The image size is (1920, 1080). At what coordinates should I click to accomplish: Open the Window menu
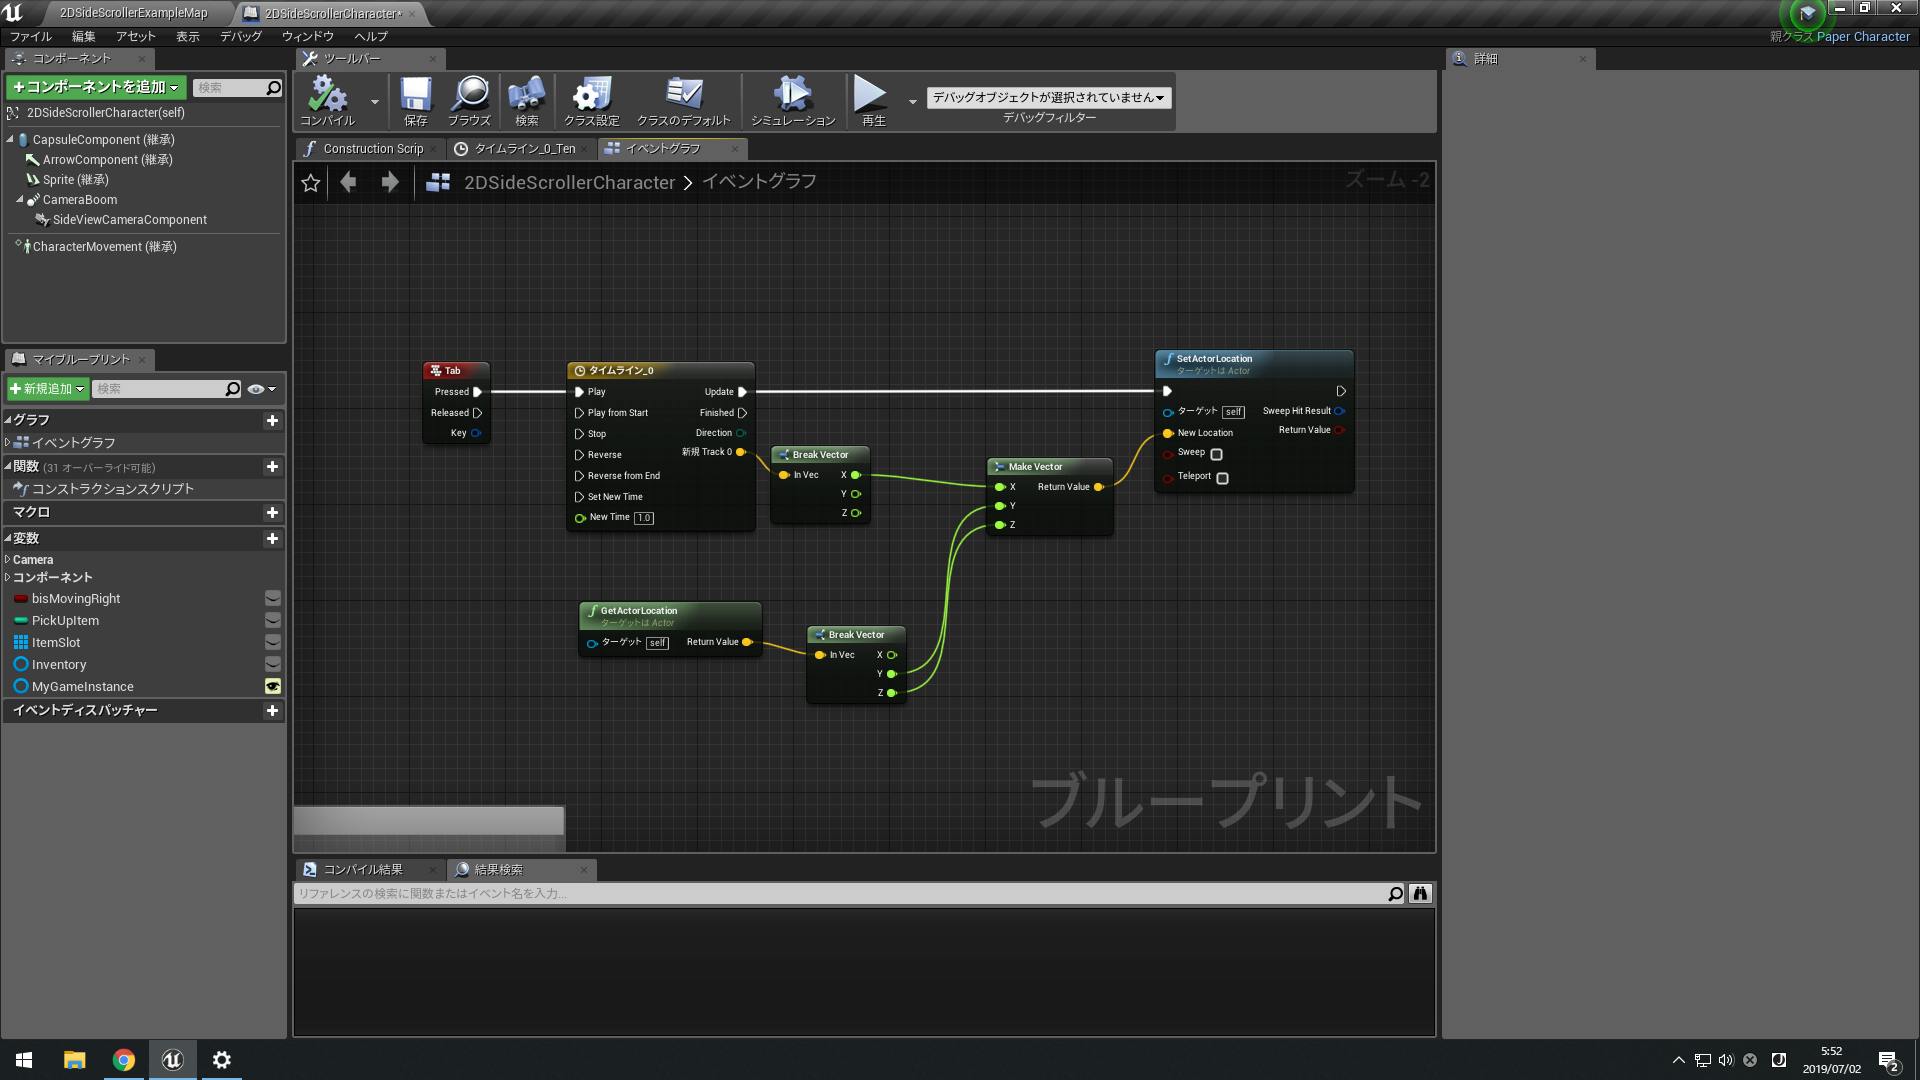(x=307, y=36)
